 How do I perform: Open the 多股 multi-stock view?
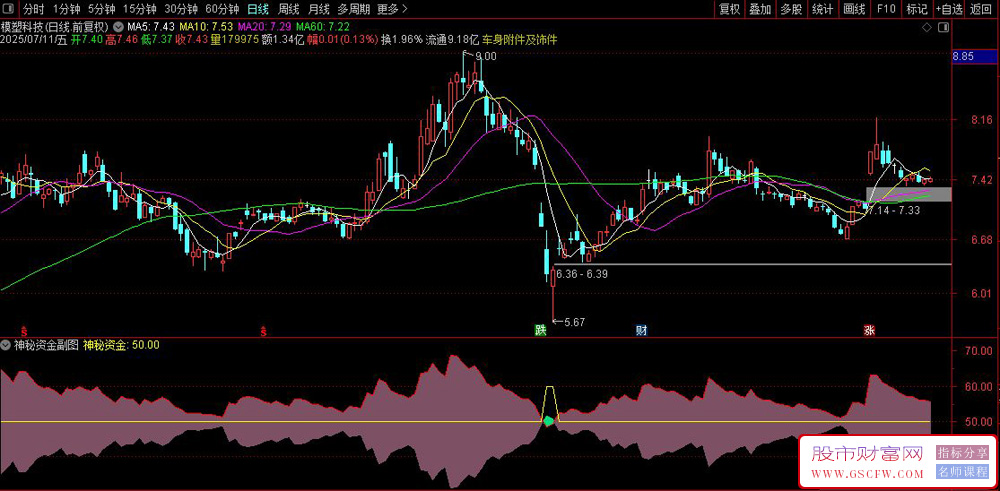tap(791, 9)
